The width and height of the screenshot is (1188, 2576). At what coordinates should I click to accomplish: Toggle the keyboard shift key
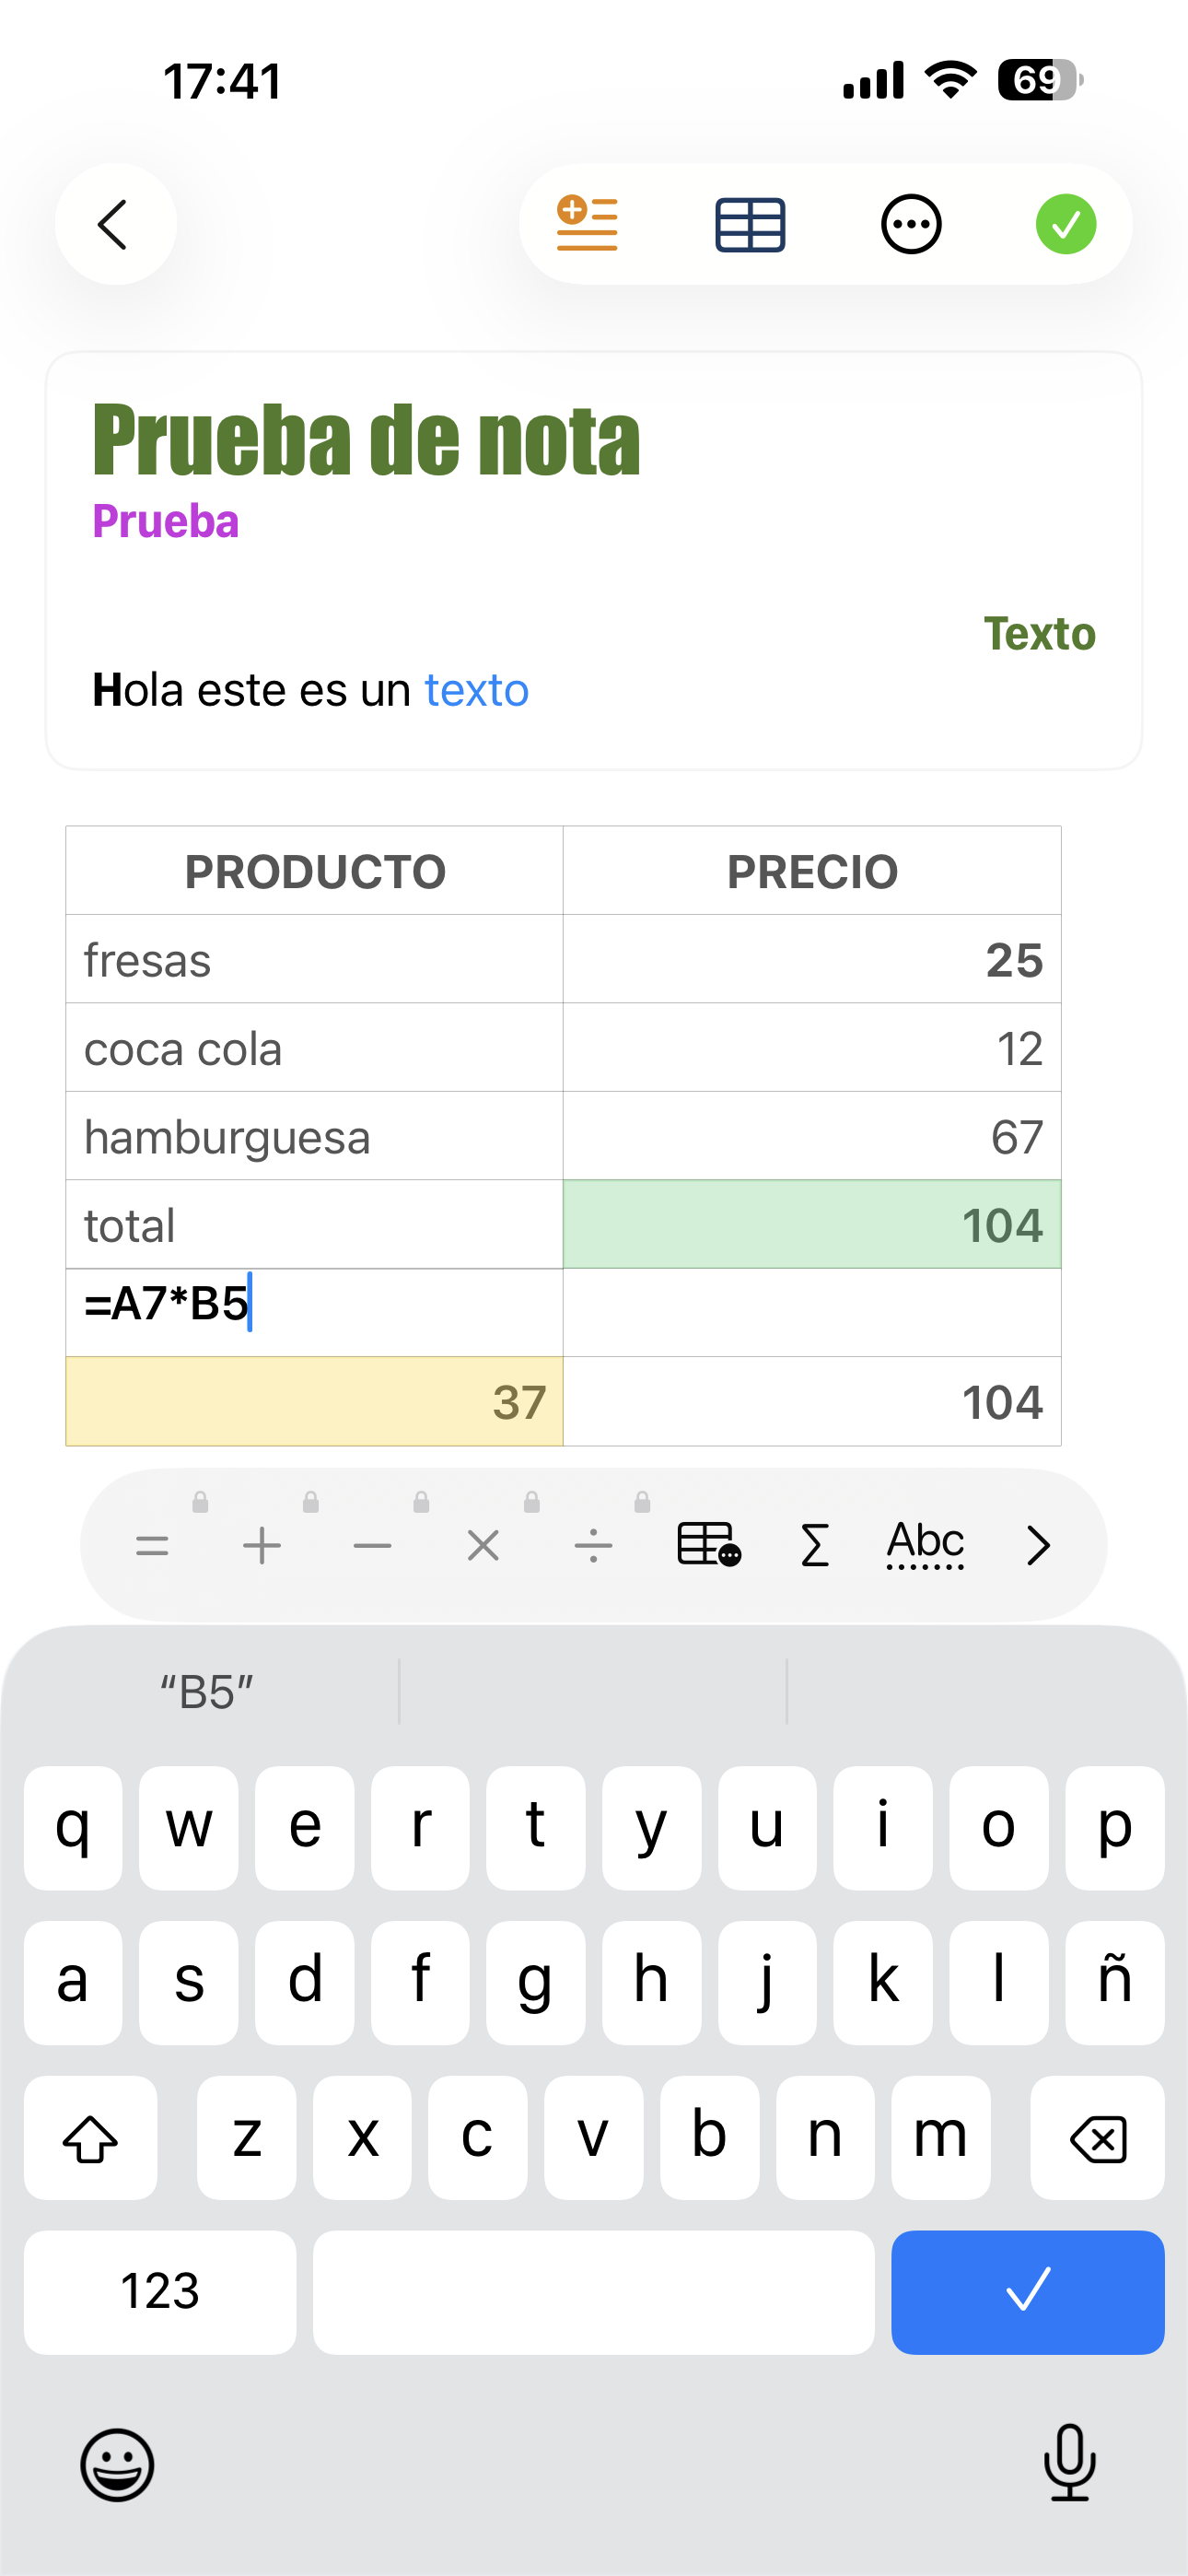pyautogui.click(x=91, y=2138)
